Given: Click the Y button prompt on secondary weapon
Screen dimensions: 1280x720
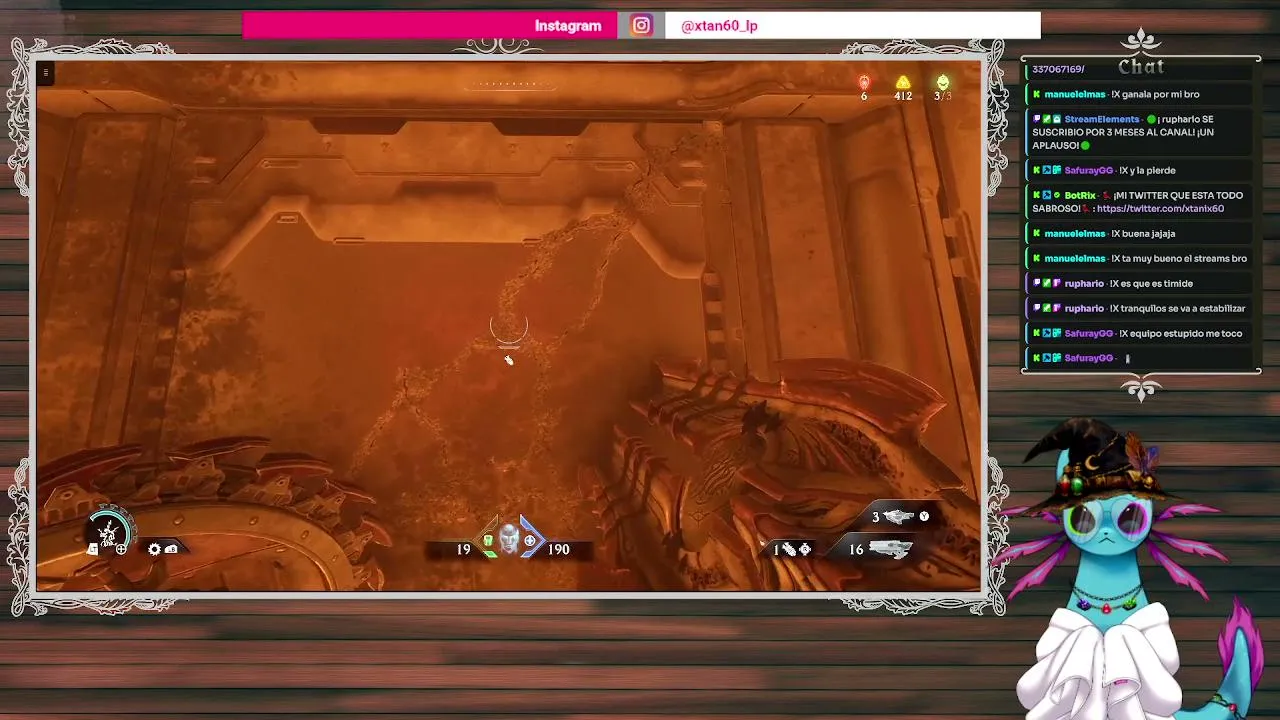Looking at the screenshot, I should coord(924,516).
